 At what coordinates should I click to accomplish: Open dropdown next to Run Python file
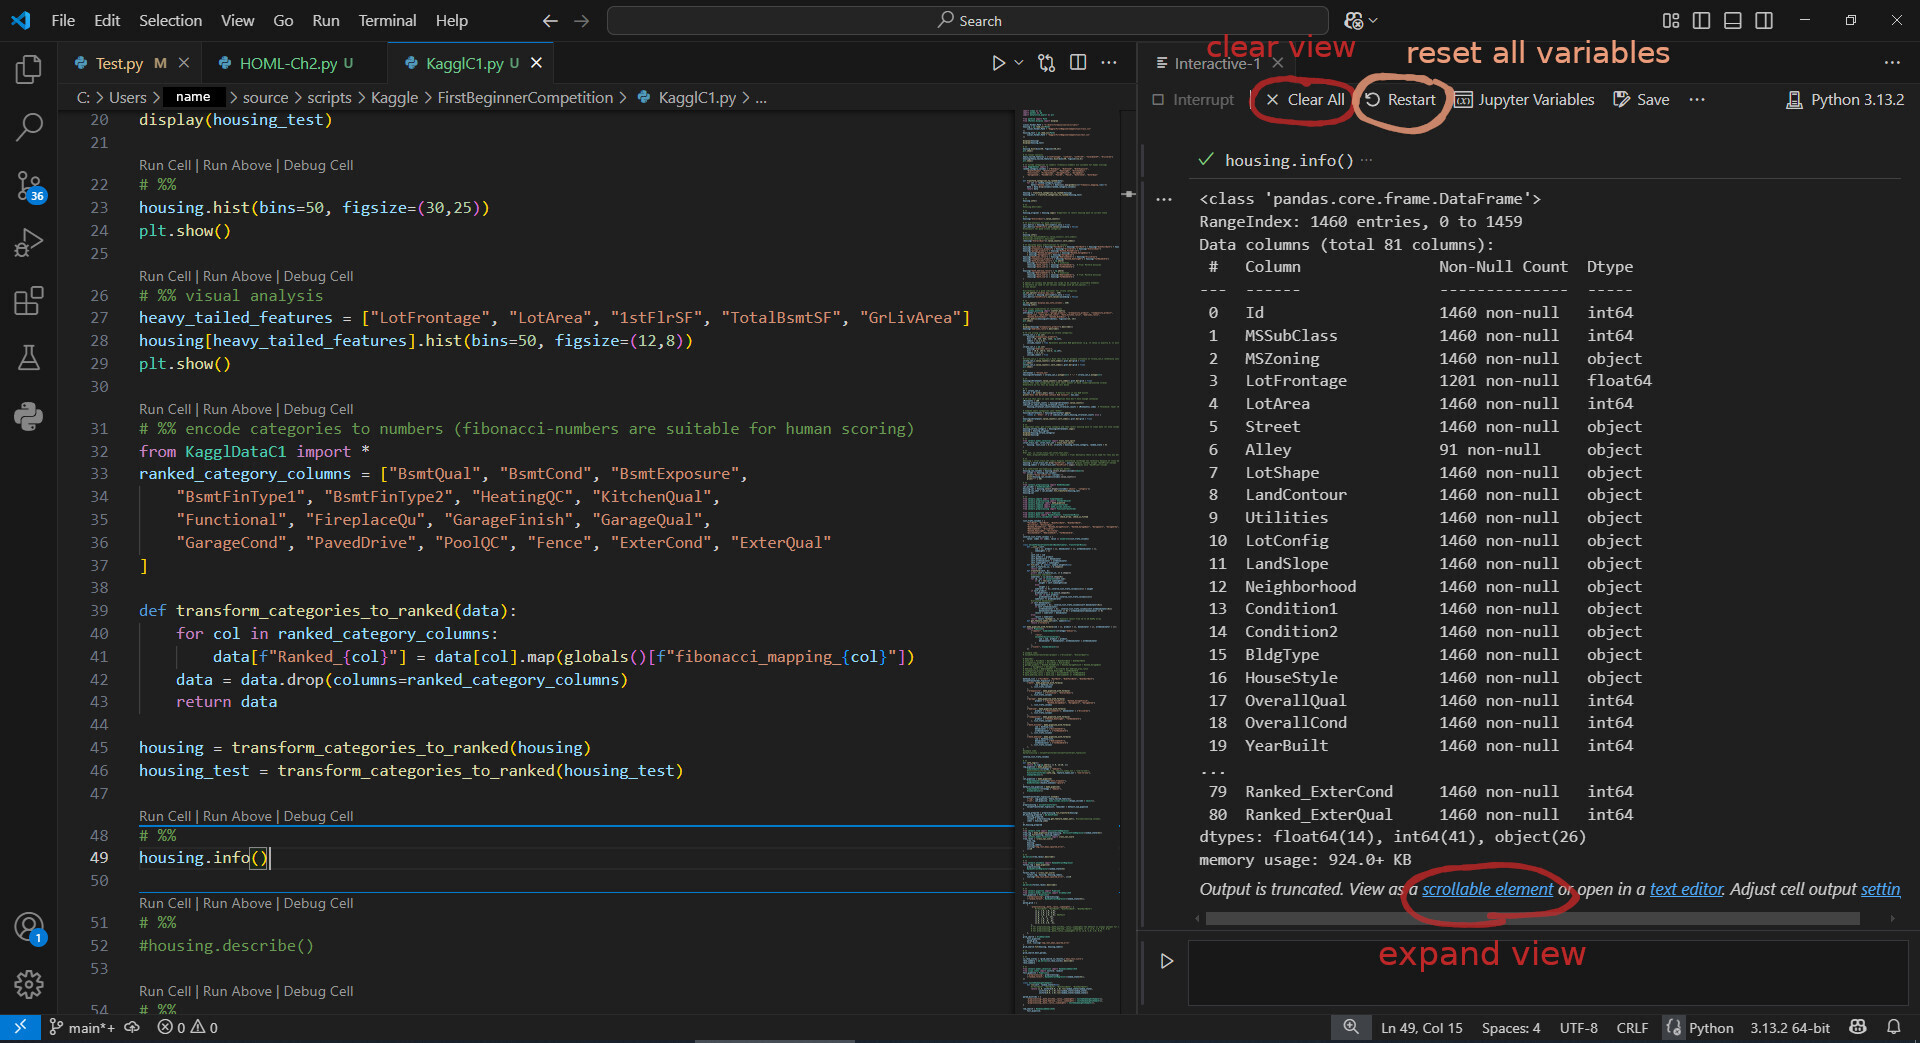[1019, 63]
